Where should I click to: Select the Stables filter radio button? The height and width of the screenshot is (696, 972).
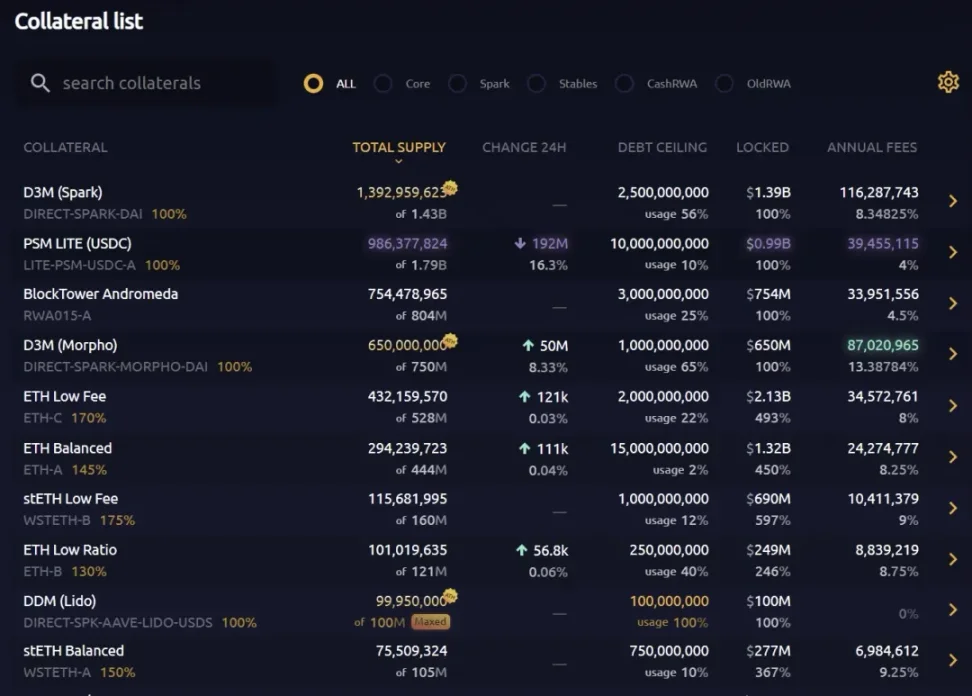536,84
